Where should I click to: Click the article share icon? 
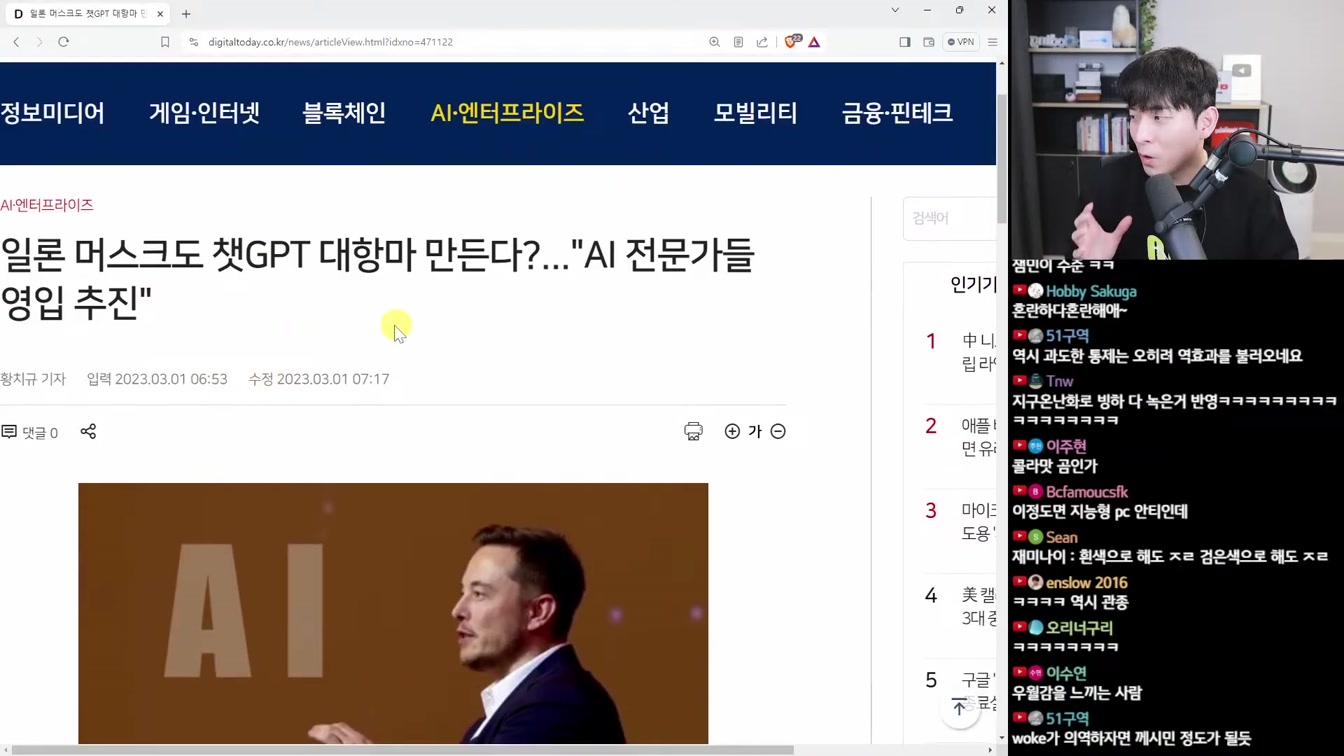click(88, 431)
